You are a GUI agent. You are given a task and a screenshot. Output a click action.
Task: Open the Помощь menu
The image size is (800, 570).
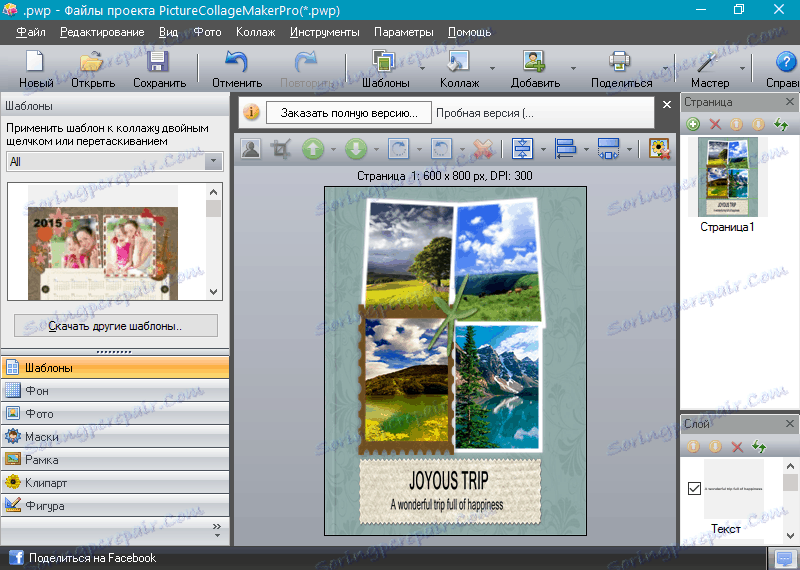coord(469,32)
